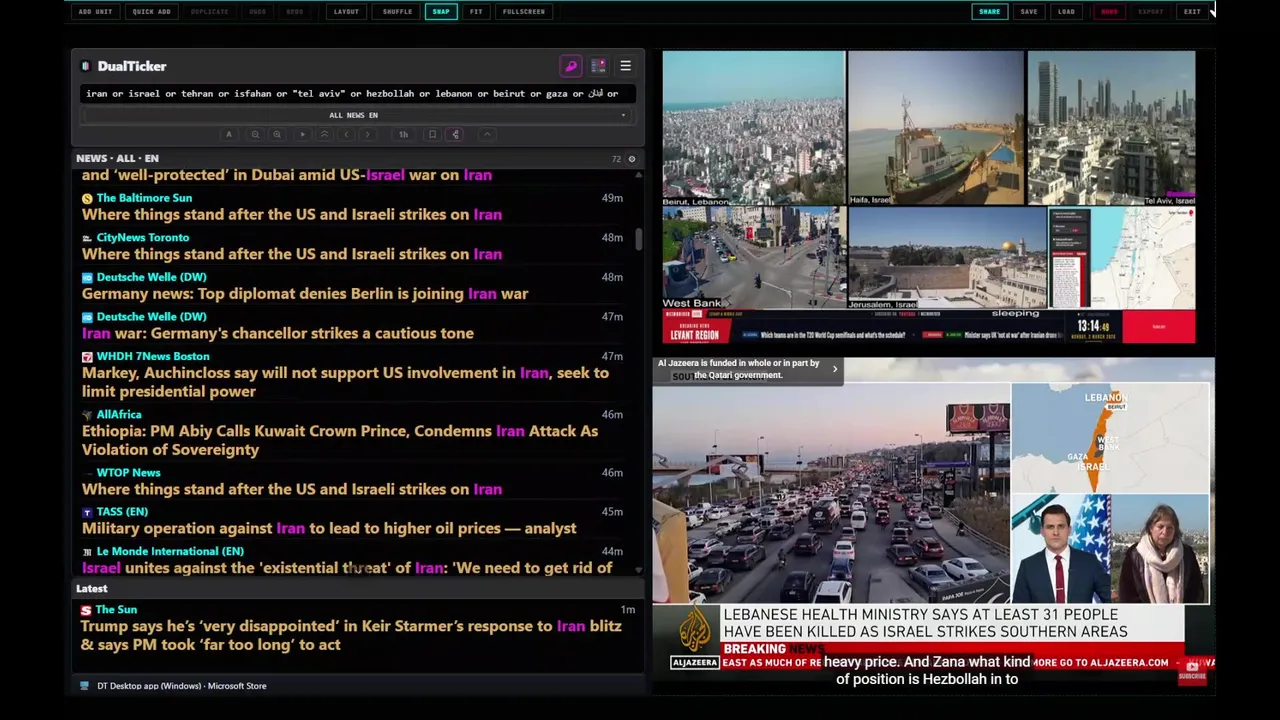Click the previous arrow icon
The height and width of the screenshot is (720, 1280).
click(x=346, y=134)
